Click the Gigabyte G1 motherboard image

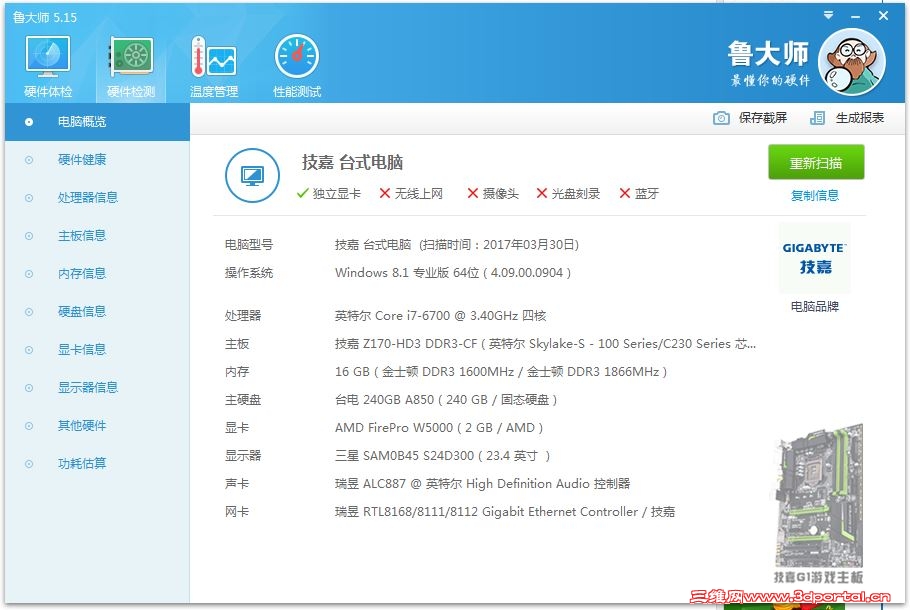[x=819, y=495]
